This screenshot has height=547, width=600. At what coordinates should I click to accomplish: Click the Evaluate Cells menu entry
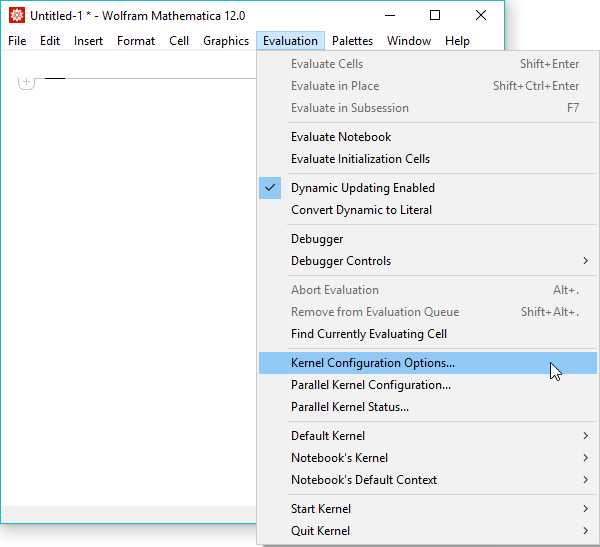tap(428, 64)
